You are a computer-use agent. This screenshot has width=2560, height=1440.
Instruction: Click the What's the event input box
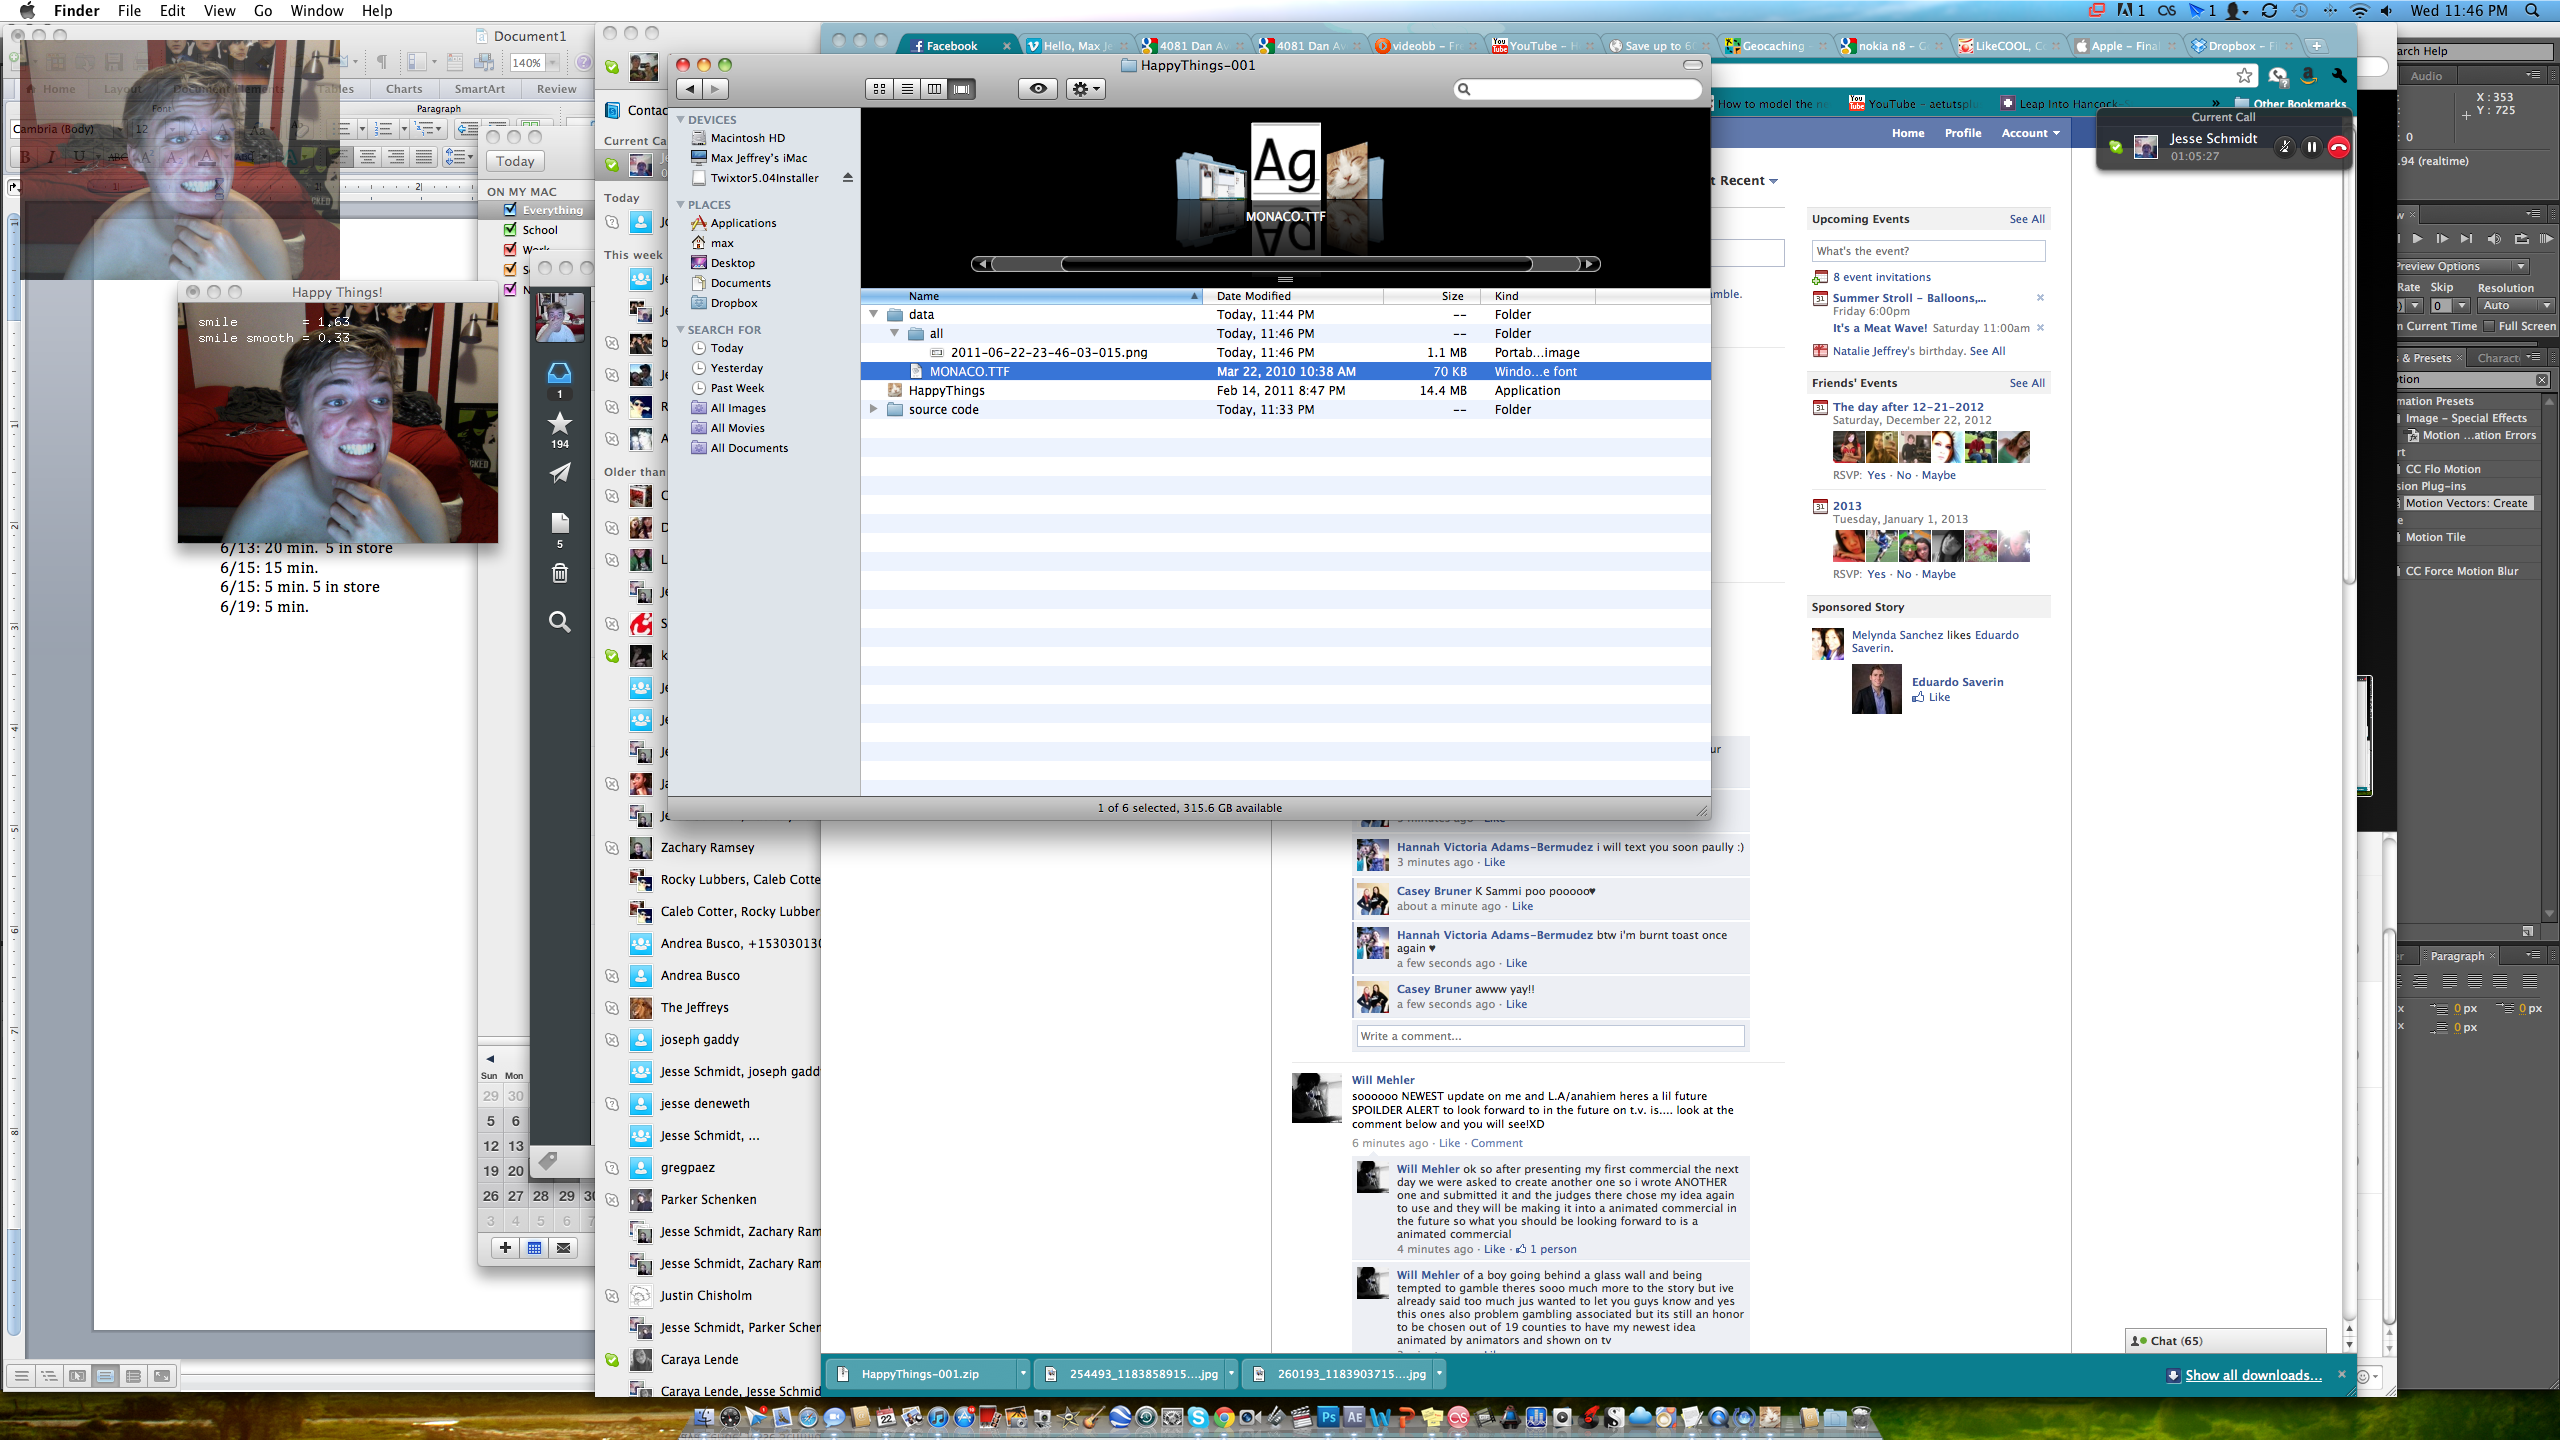[1929, 251]
